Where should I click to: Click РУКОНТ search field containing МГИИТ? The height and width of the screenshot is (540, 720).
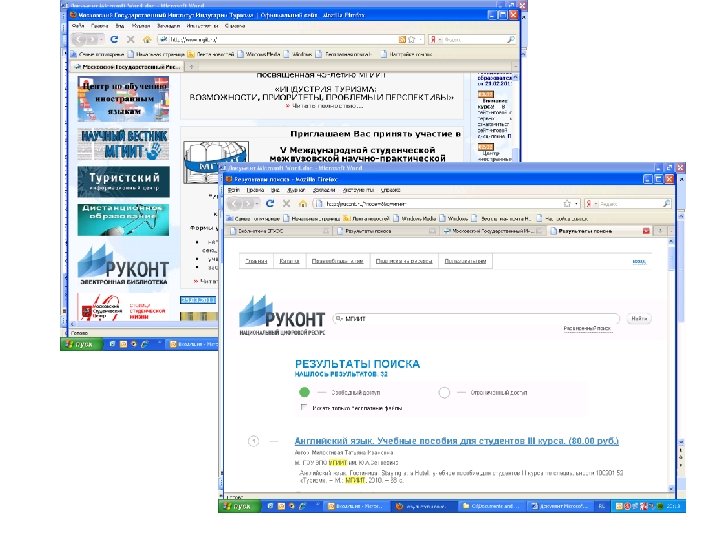point(476,318)
